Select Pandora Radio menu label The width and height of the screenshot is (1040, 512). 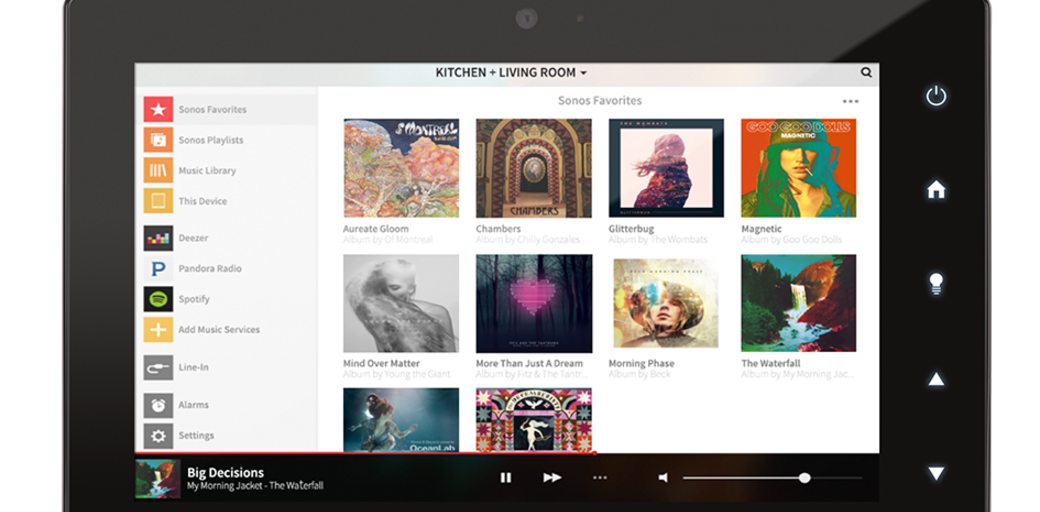210,269
